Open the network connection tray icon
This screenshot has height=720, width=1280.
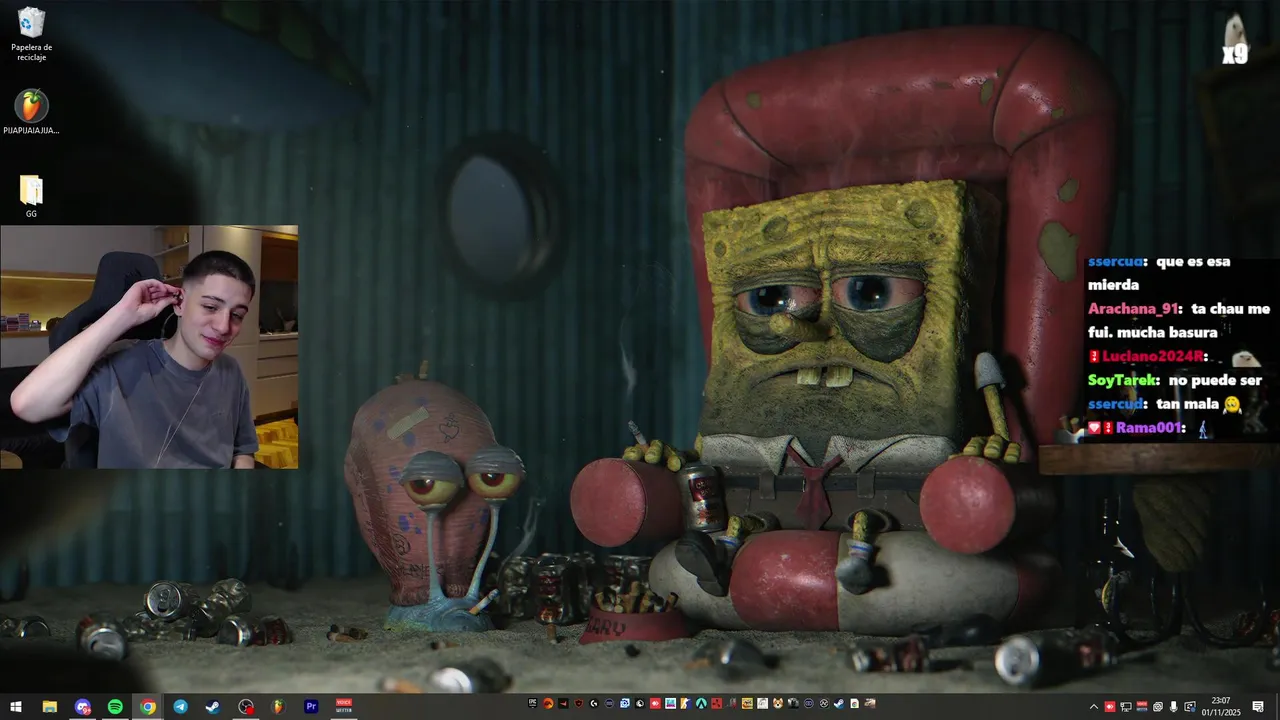[1126, 707]
